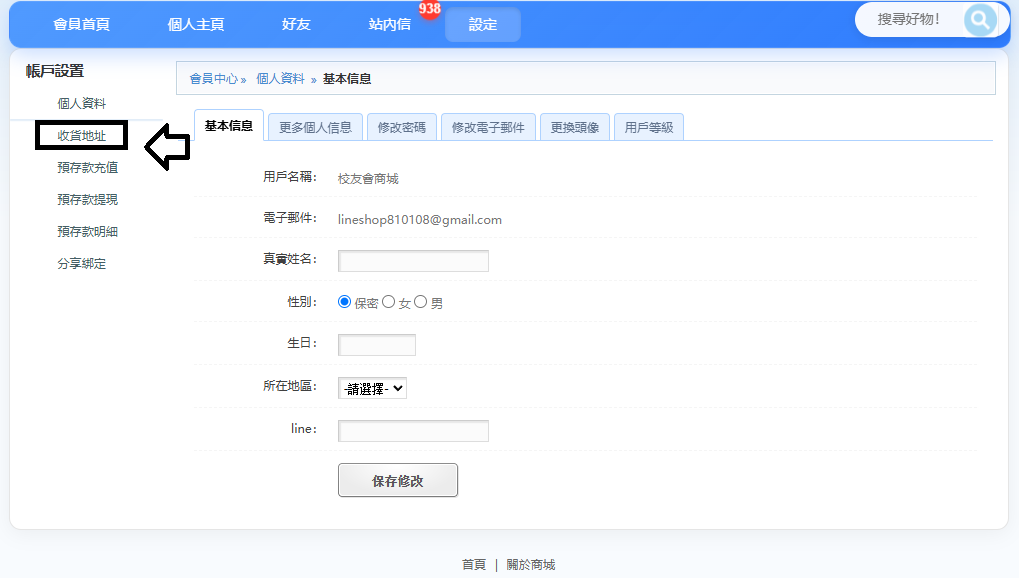Select the 男 gender radio button
1019x578 pixels.
(421, 302)
